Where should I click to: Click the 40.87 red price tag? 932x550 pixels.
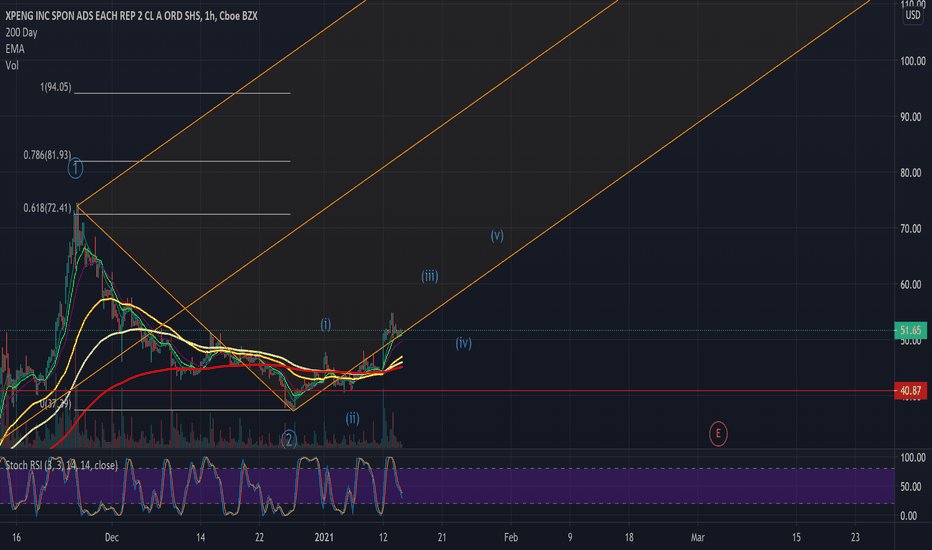coord(910,391)
